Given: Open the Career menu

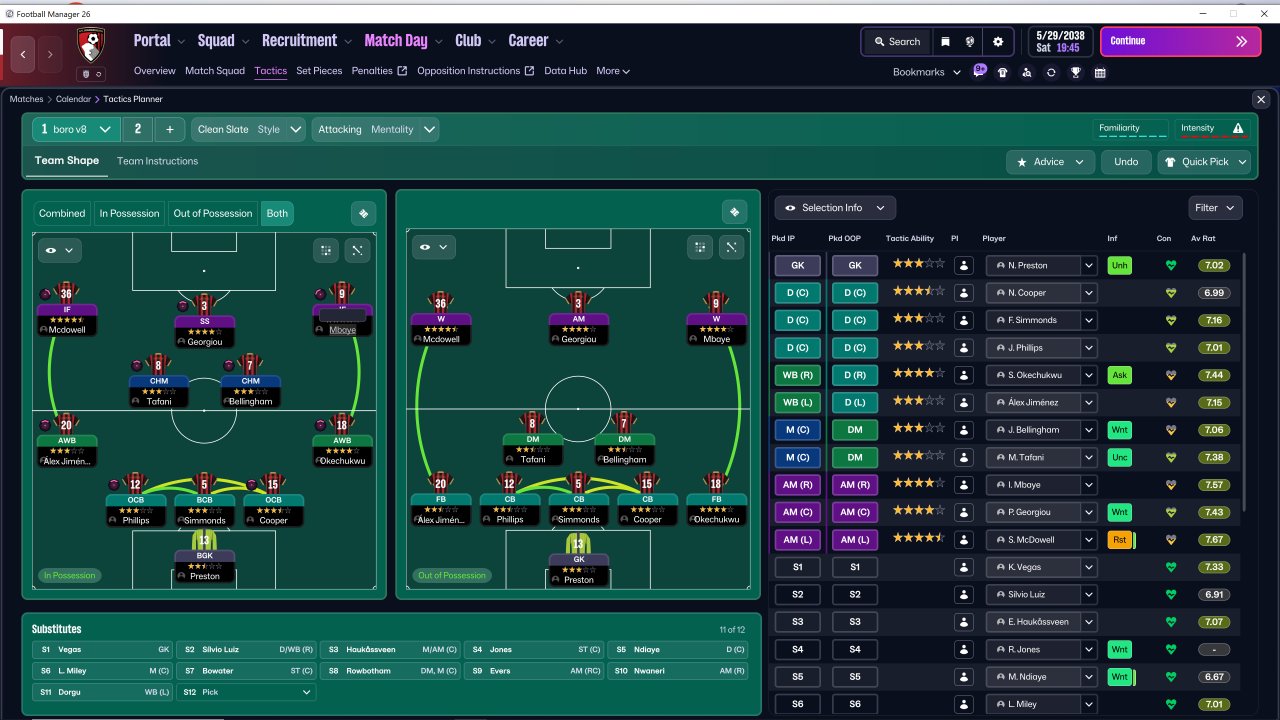Looking at the screenshot, I should (536, 41).
